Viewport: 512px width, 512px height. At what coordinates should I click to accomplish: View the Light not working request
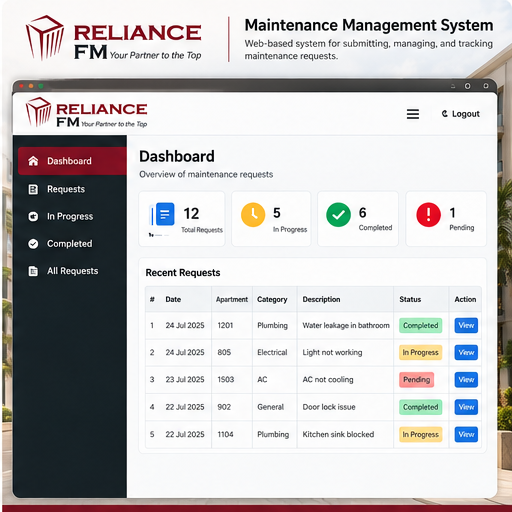pyautogui.click(x=466, y=353)
